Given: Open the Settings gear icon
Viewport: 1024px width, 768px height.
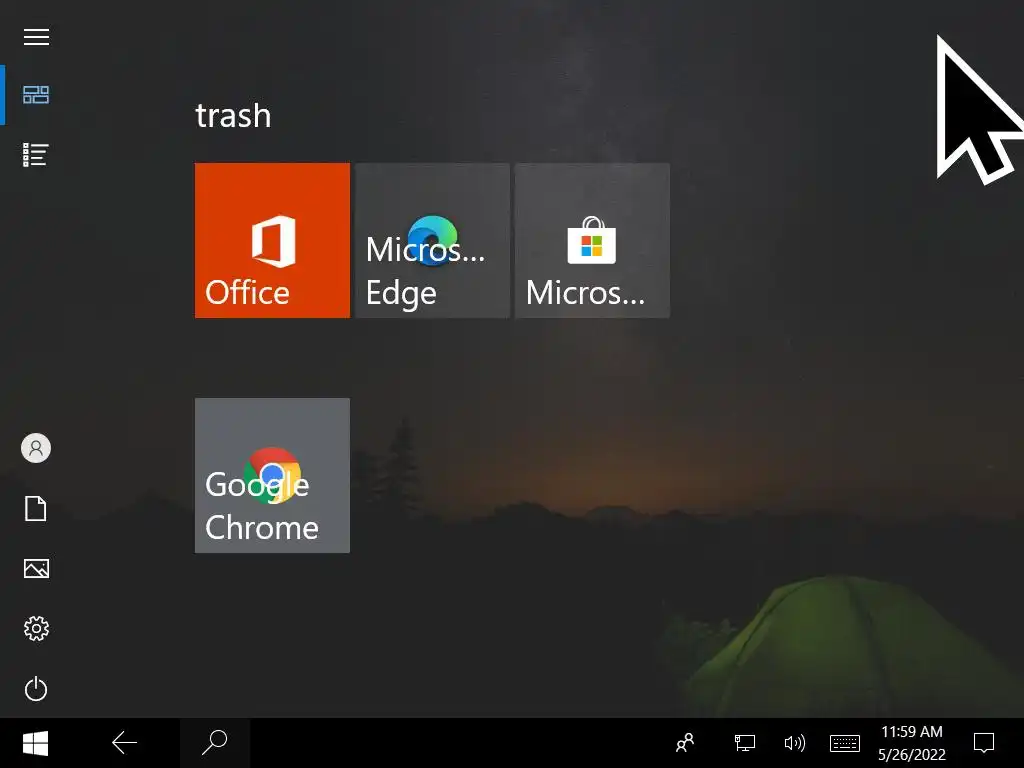Looking at the screenshot, I should coord(36,629).
